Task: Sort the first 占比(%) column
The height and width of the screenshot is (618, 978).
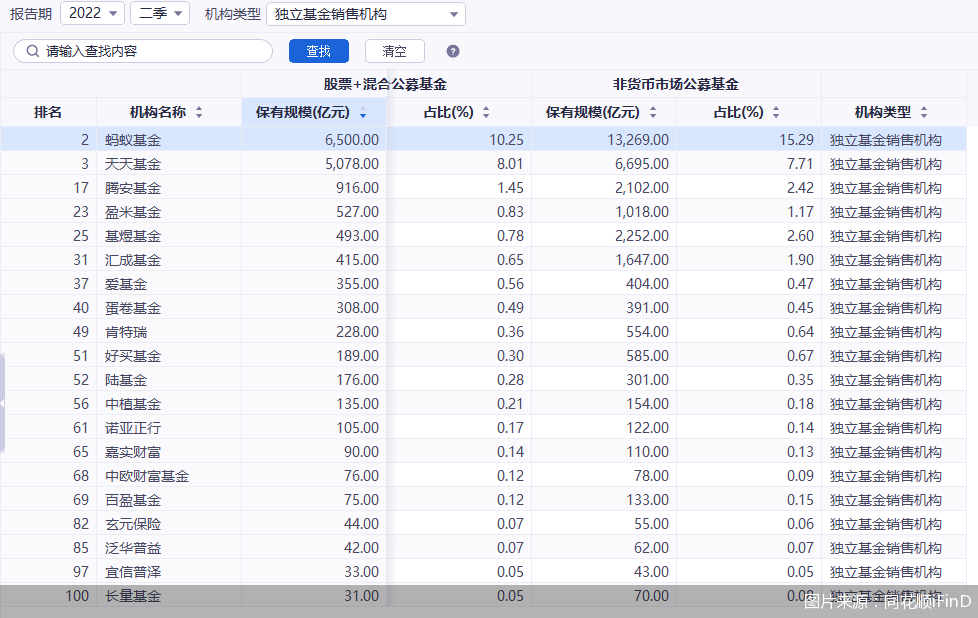Action: [486, 112]
